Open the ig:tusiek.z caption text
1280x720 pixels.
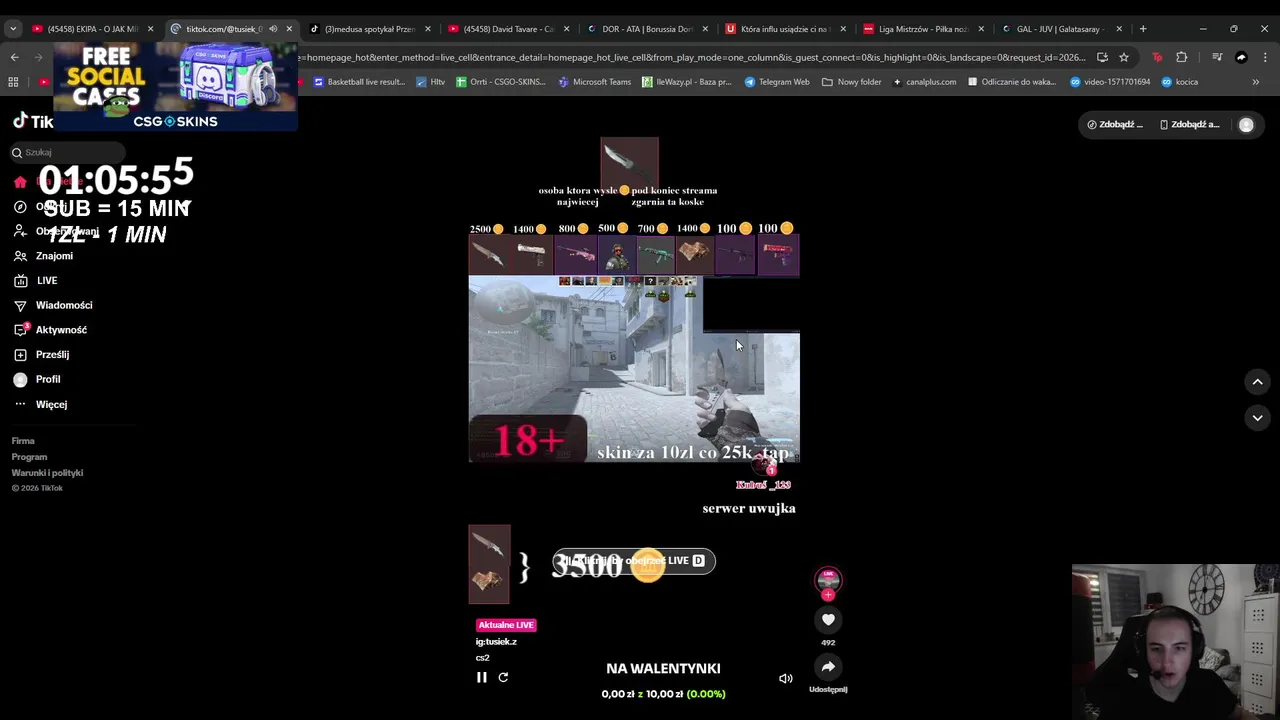tap(496, 642)
